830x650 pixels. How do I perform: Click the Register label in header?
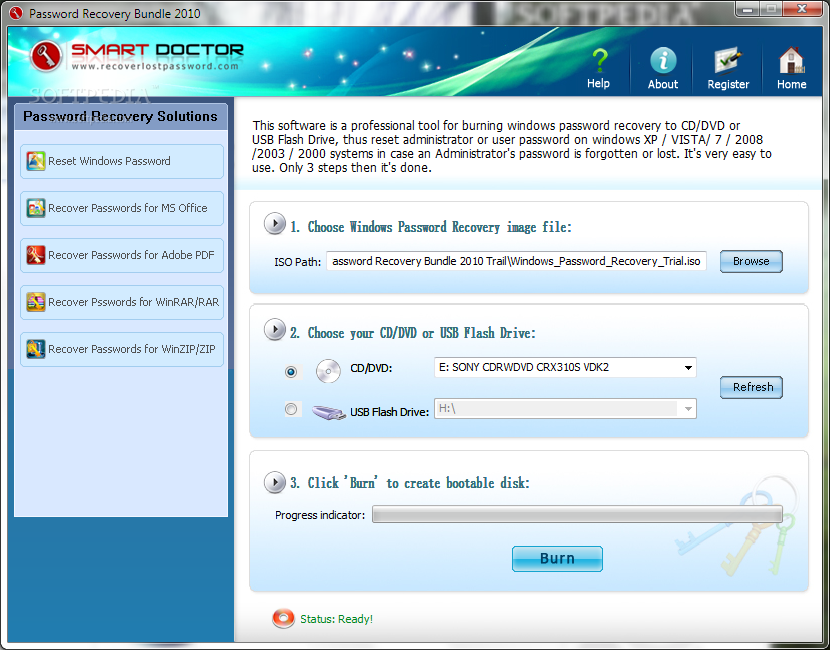click(728, 85)
